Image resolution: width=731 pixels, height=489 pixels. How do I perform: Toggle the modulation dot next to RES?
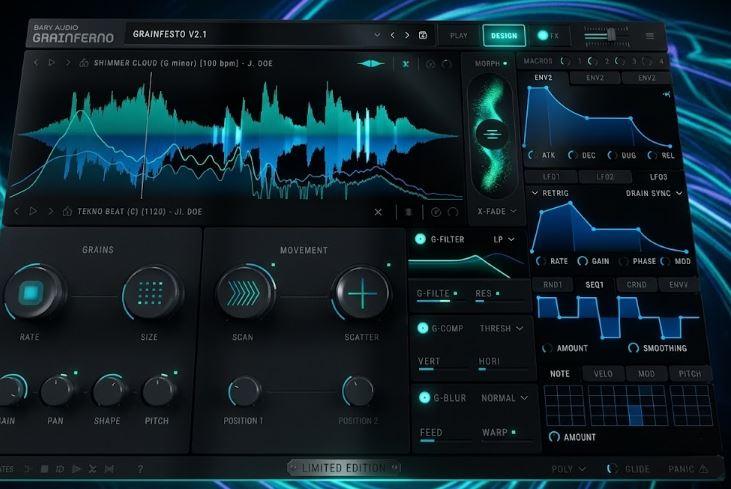pyautogui.click(x=497, y=293)
